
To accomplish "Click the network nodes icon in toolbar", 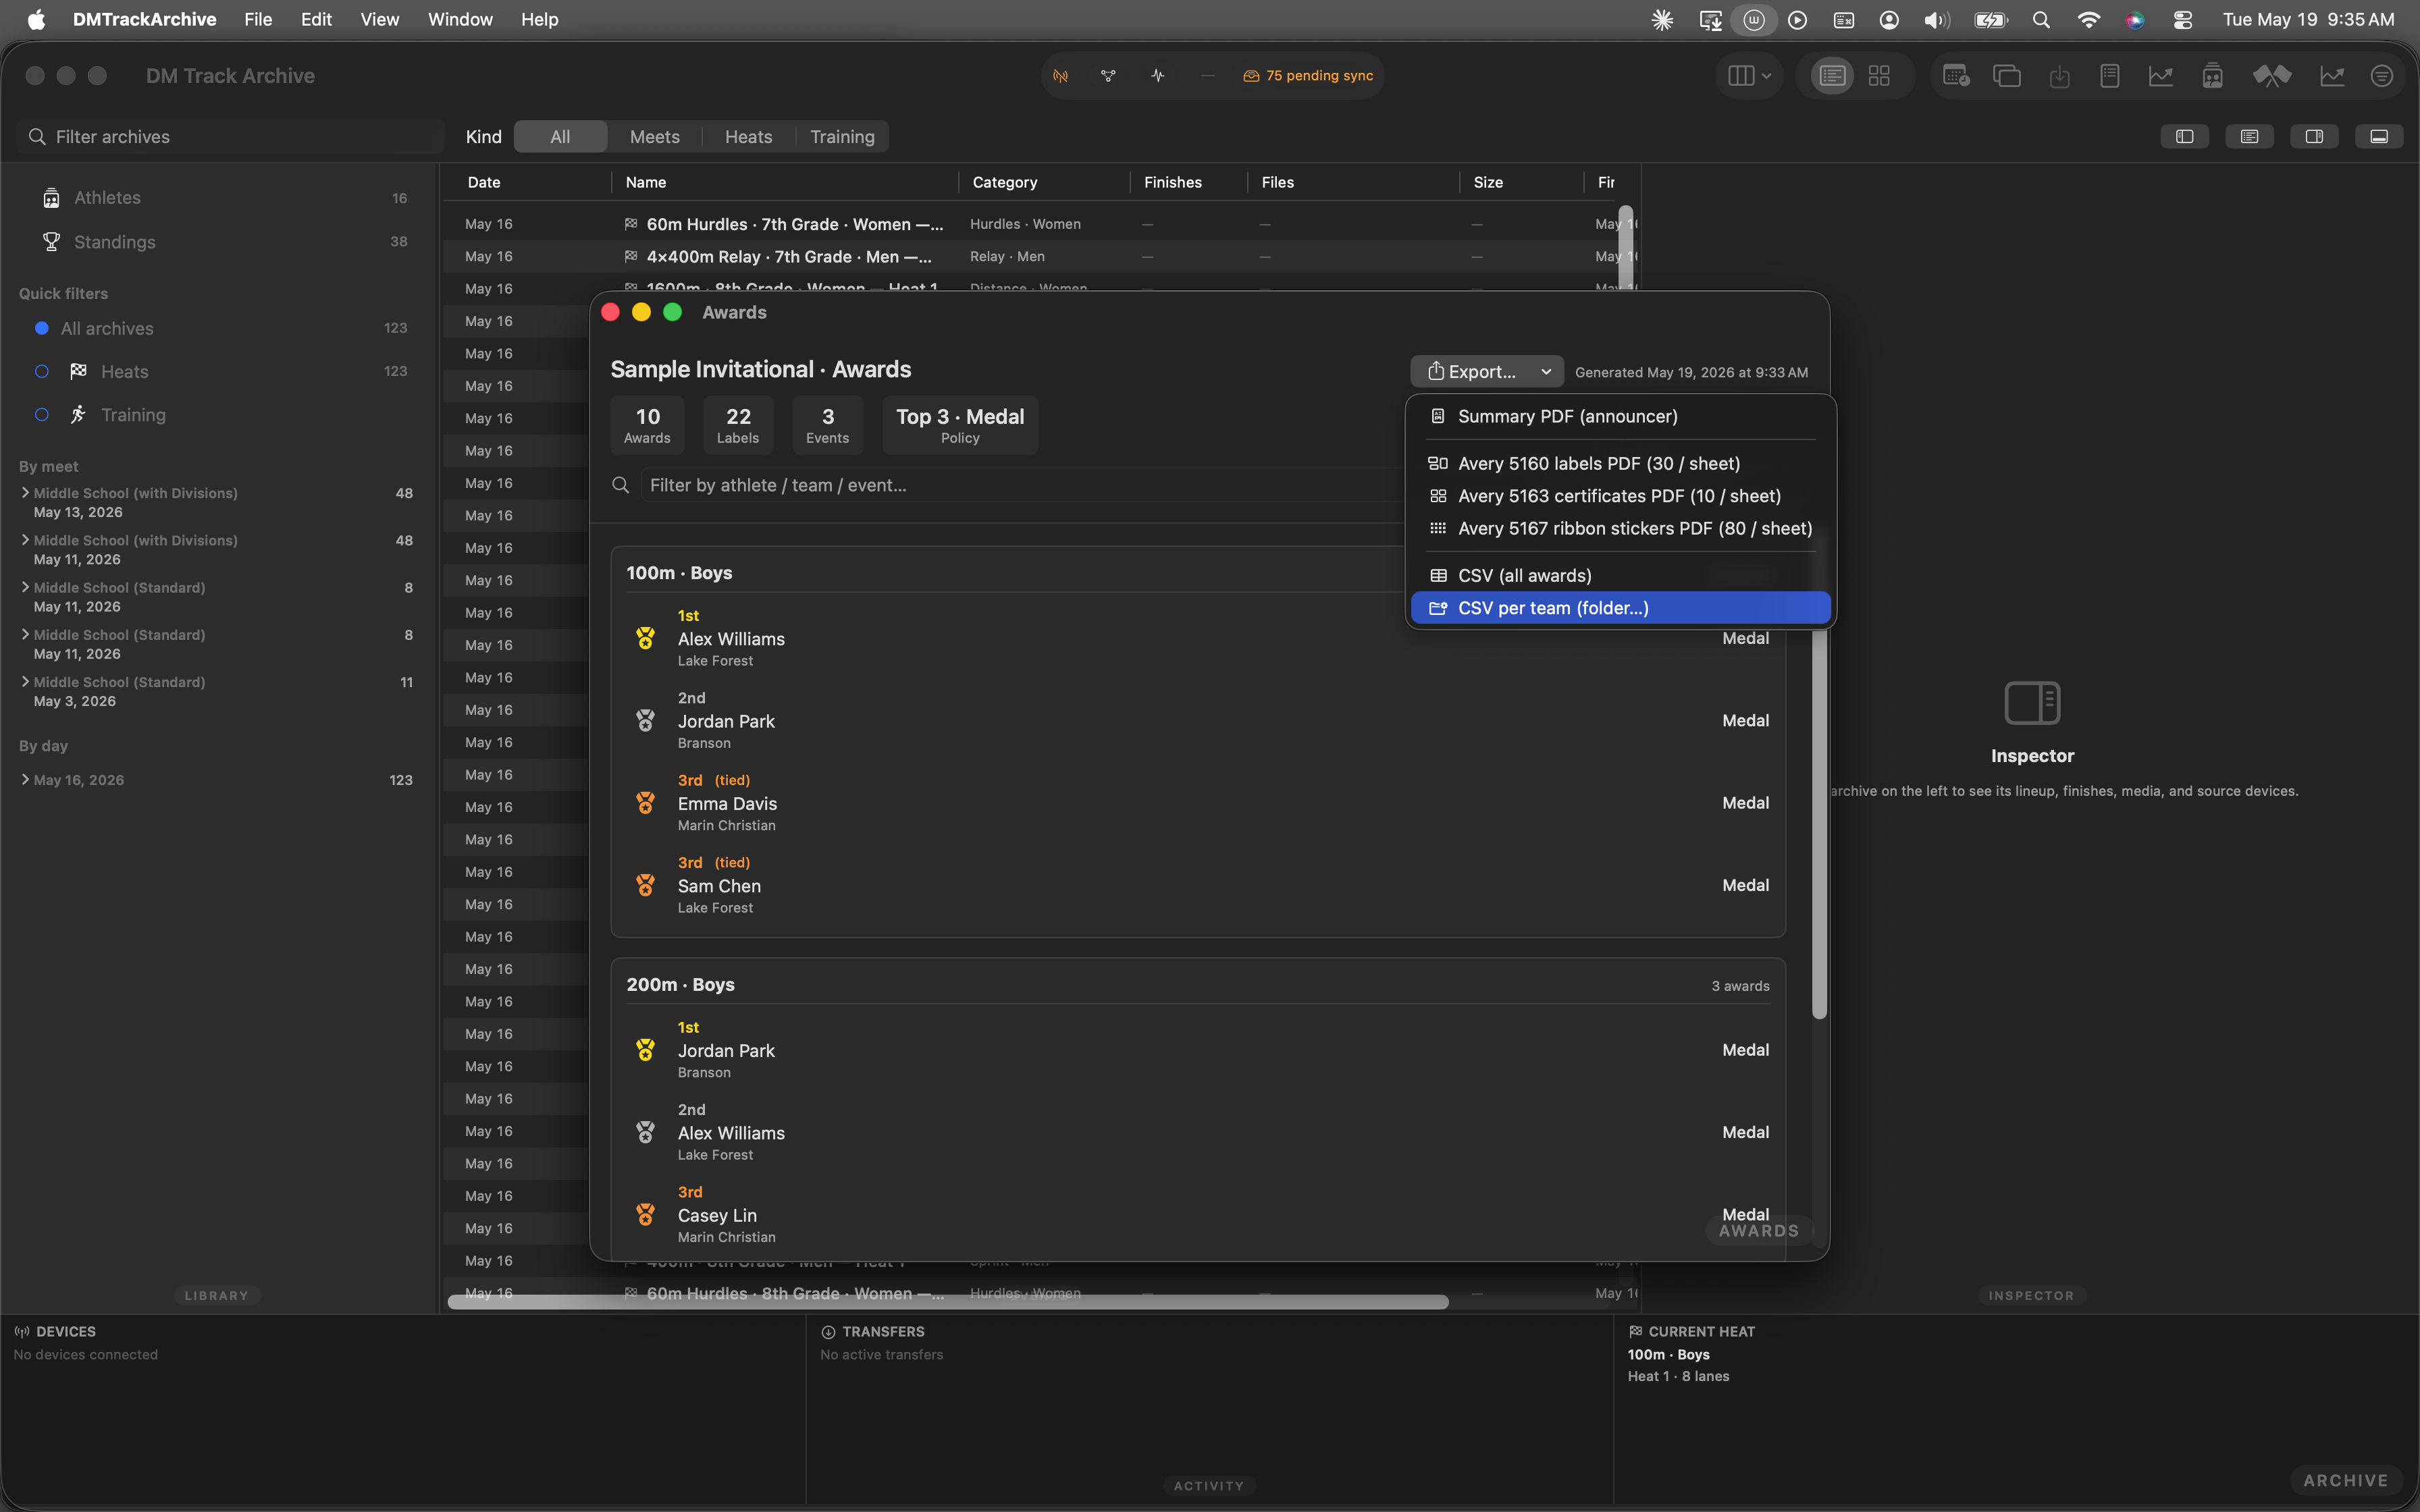I will pyautogui.click(x=1108, y=76).
